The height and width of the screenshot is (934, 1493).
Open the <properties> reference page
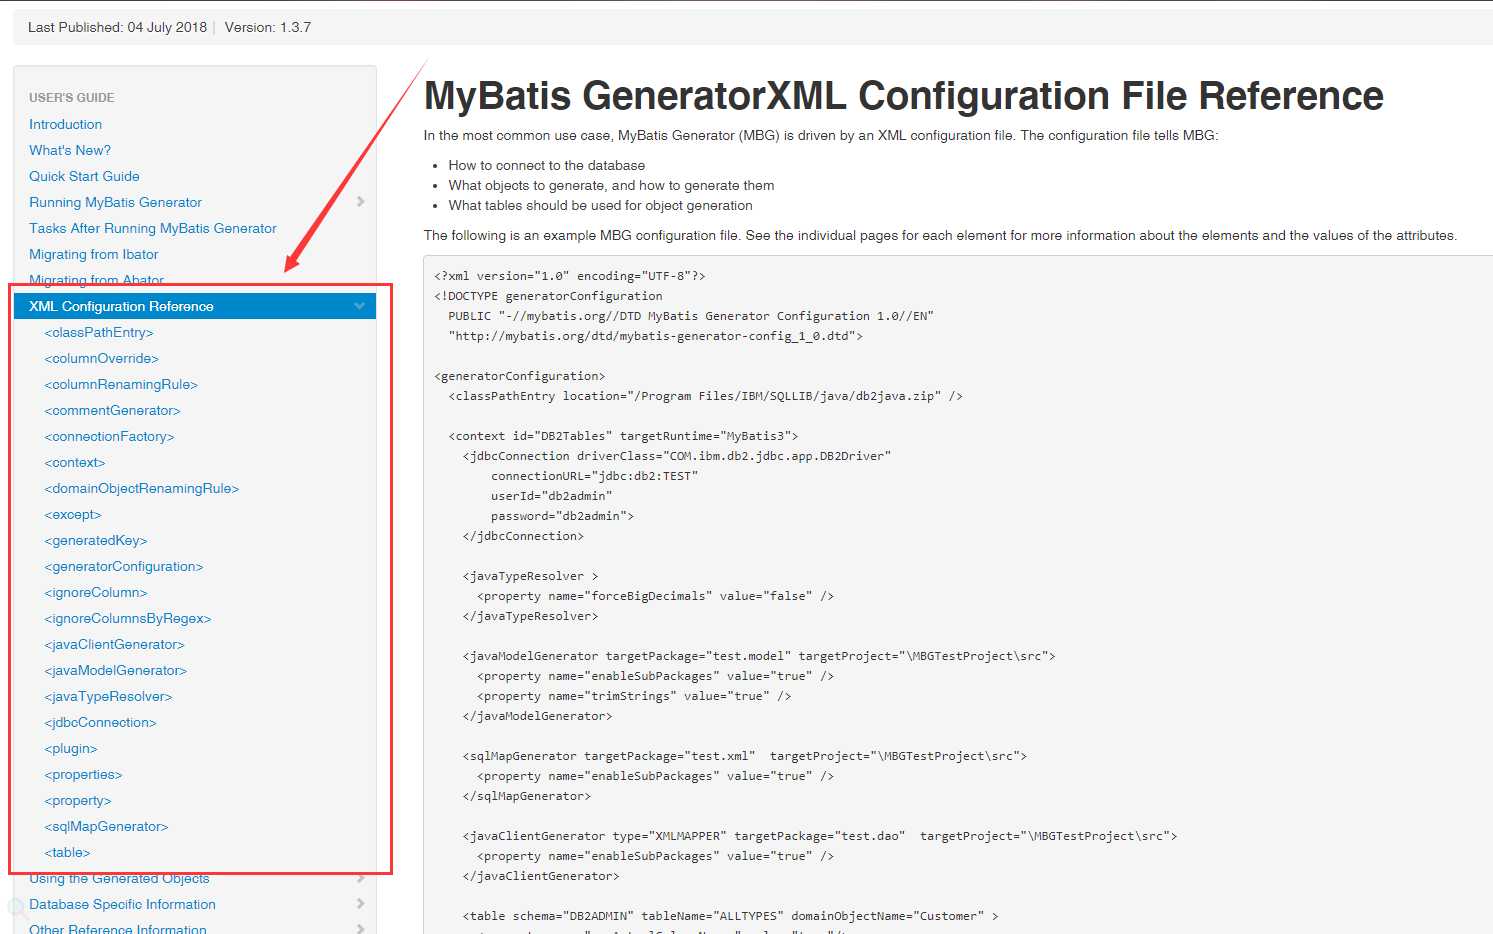pyautogui.click(x=83, y=774)
